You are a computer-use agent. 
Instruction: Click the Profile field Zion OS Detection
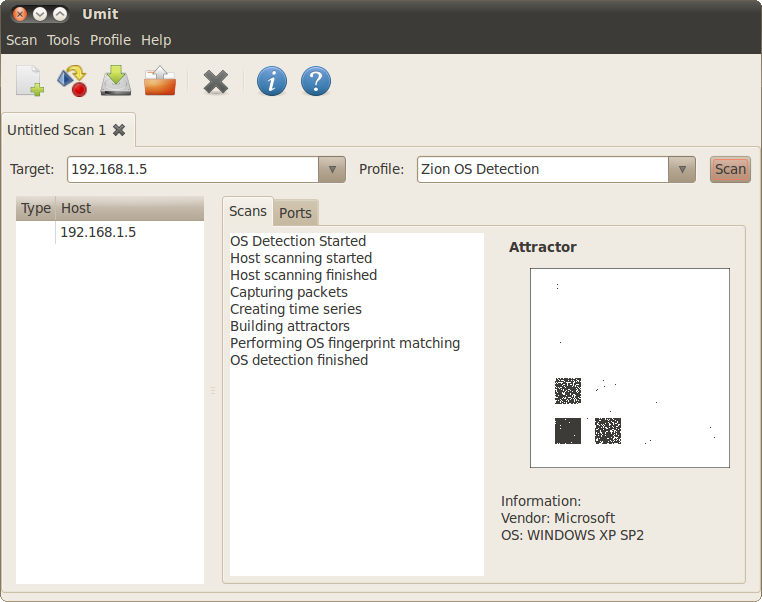(543, 169)
